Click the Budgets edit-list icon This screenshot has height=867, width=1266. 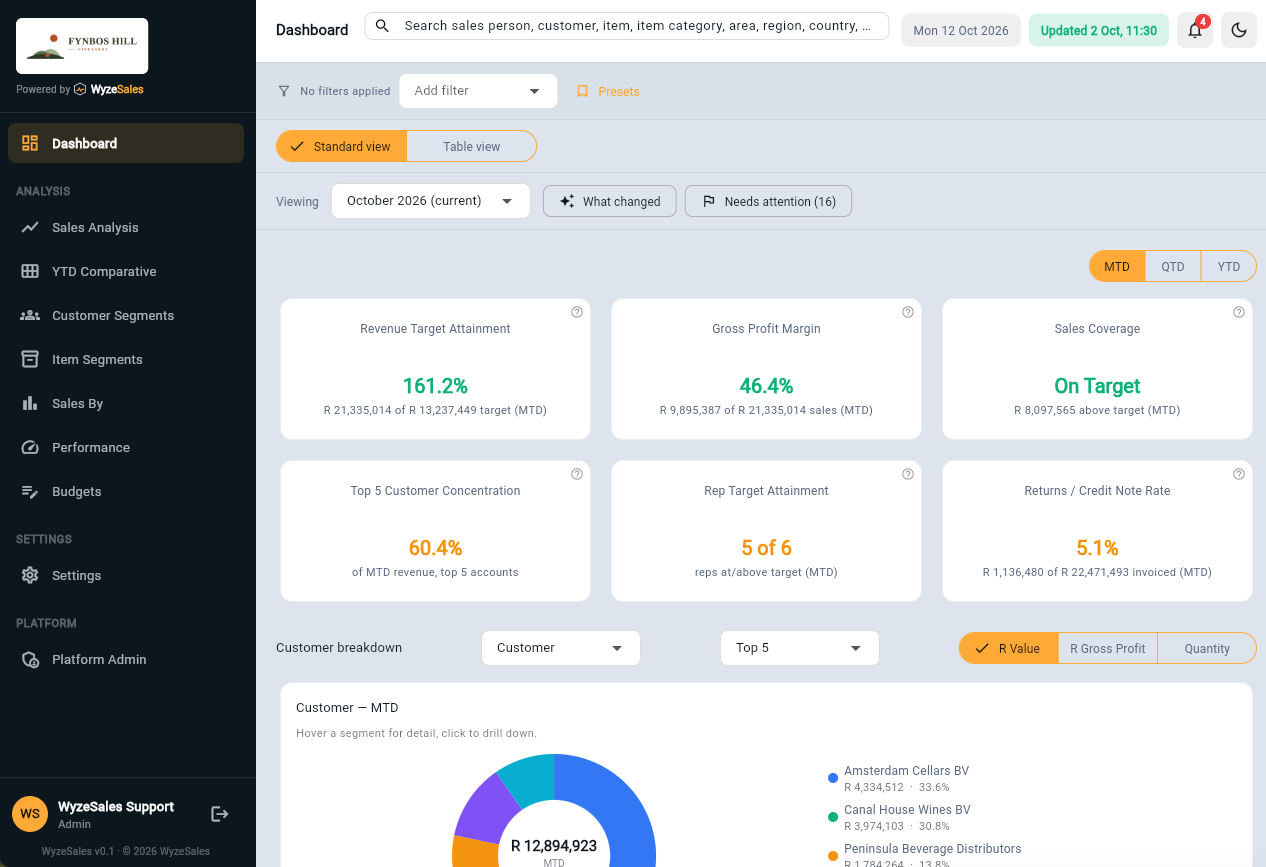[30, 491]
